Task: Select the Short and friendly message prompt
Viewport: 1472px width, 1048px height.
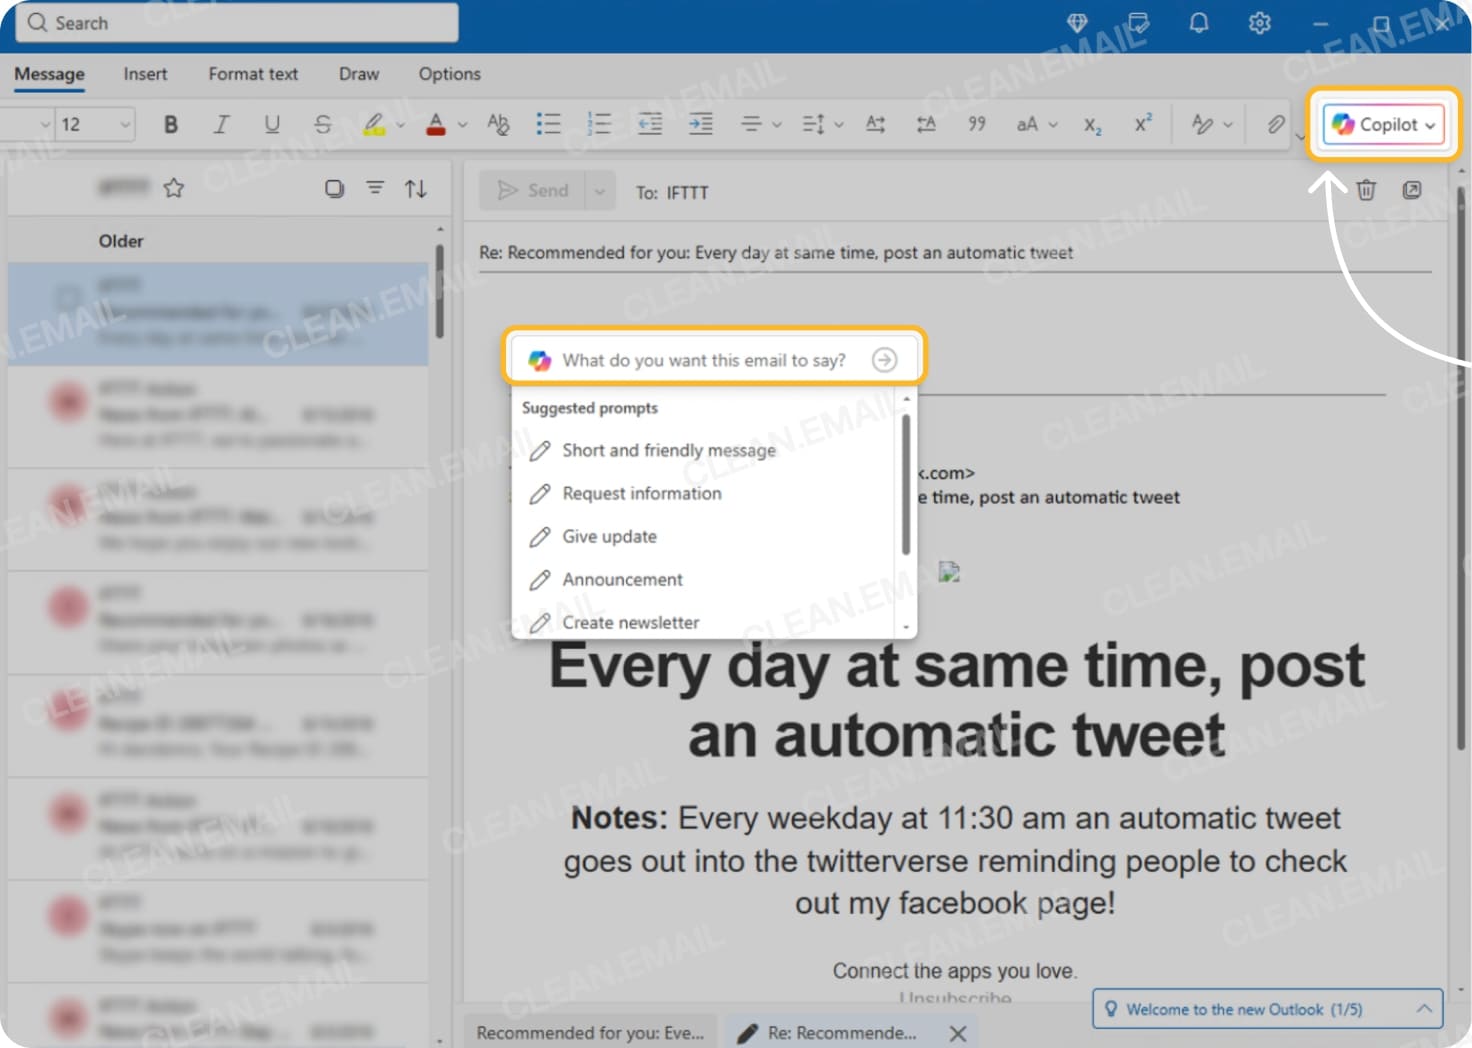Action: [669, 450]
